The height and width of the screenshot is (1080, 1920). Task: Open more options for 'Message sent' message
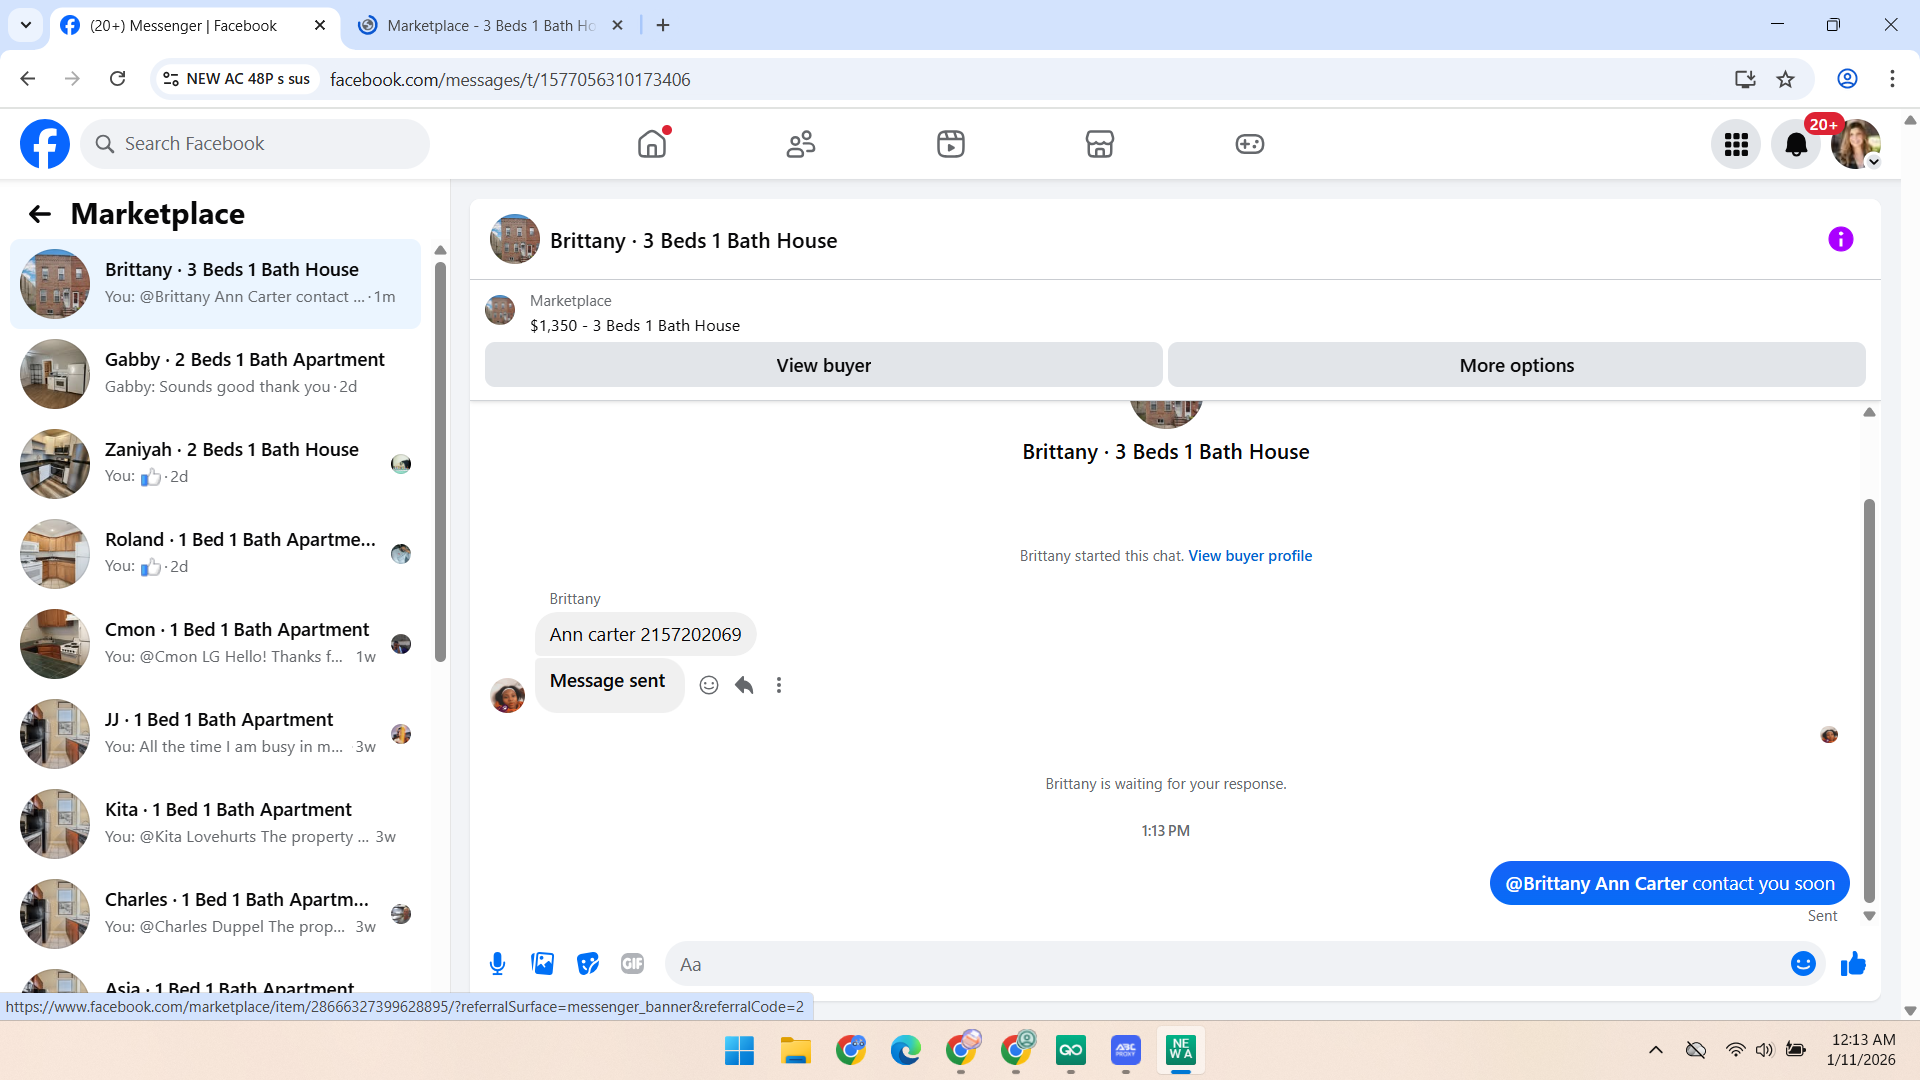779,685
